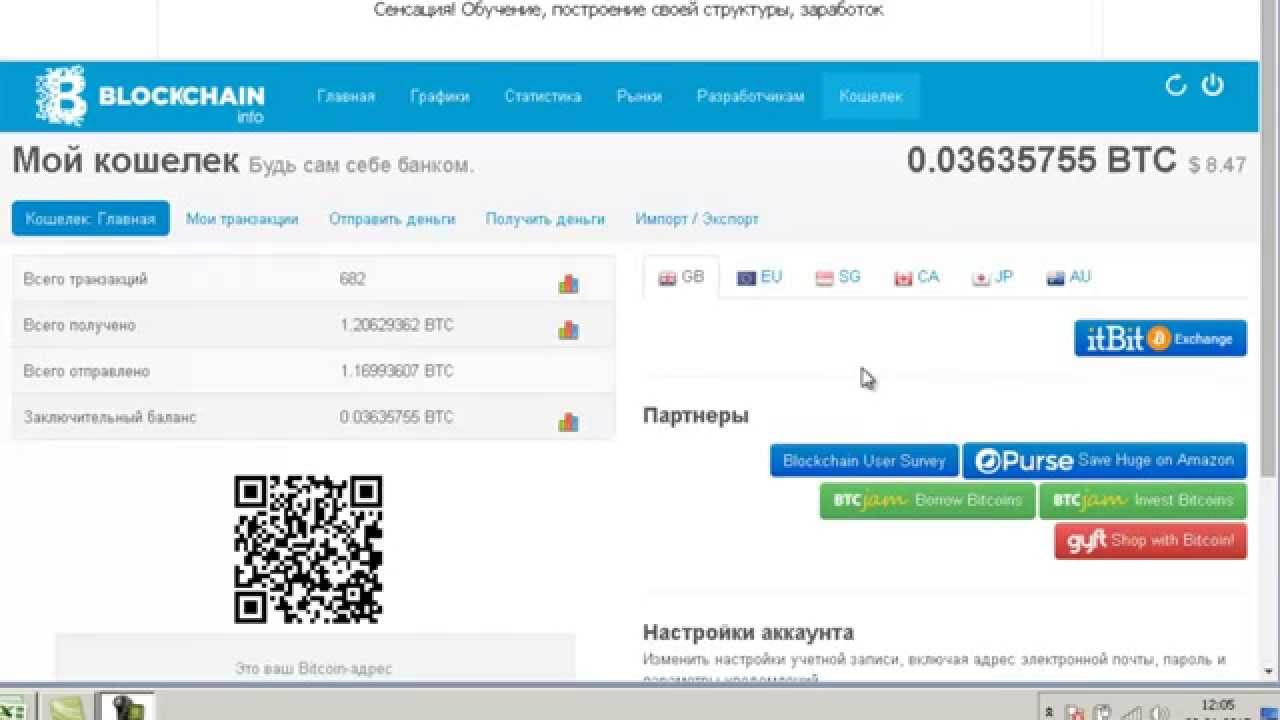Go to Получить деньги tab
The image size is (1280, 720).
click(545, 218)
